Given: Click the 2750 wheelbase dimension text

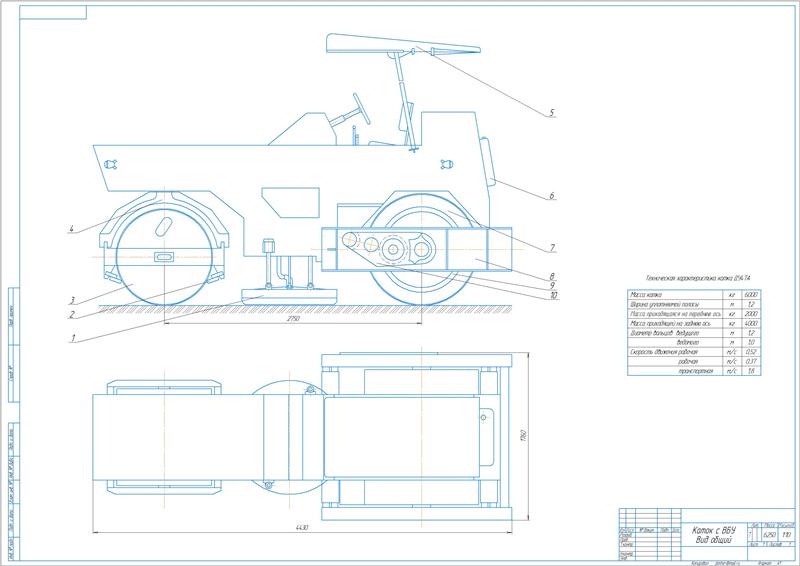Looking at the screenshot, I should coord(293,319).
